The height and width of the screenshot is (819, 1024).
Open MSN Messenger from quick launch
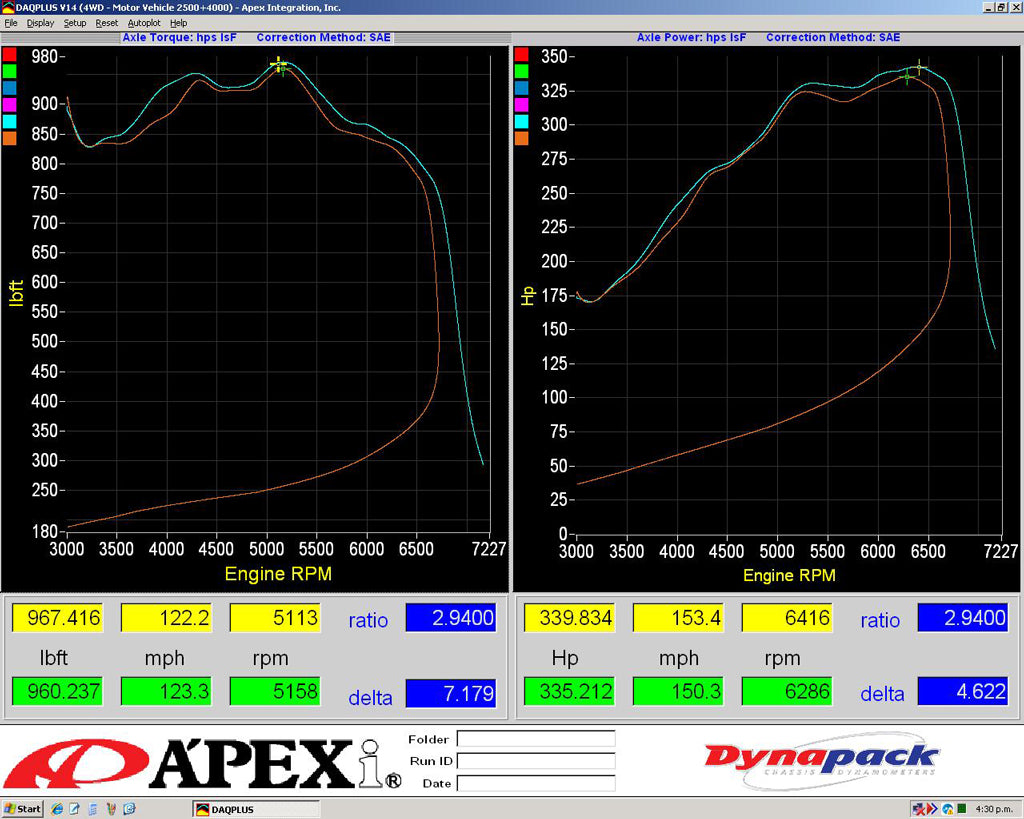(x=128, y=808)
